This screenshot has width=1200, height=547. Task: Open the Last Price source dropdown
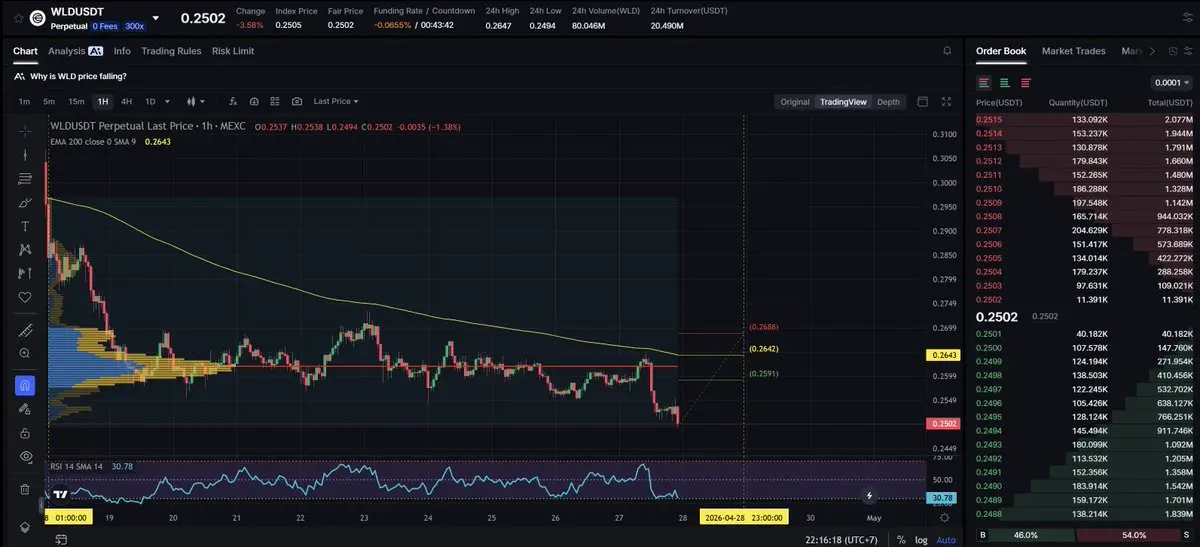pyautogui.click(x=336, y=101)
